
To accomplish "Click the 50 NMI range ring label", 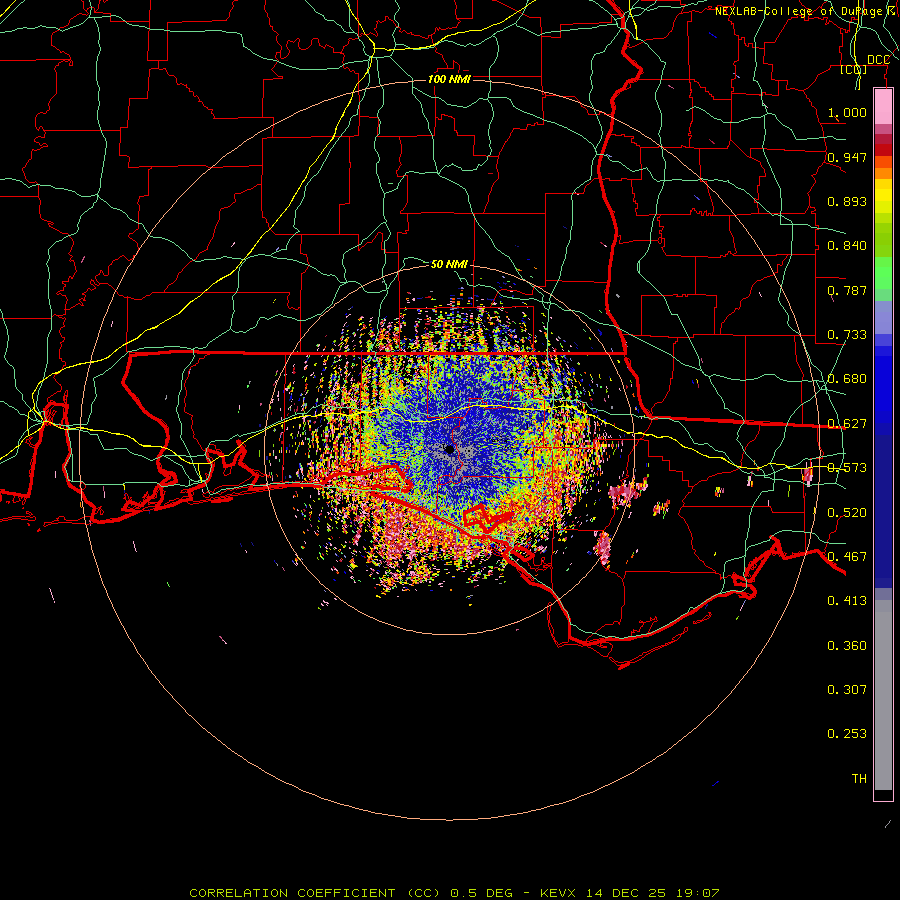I will (x=449, y=264).
